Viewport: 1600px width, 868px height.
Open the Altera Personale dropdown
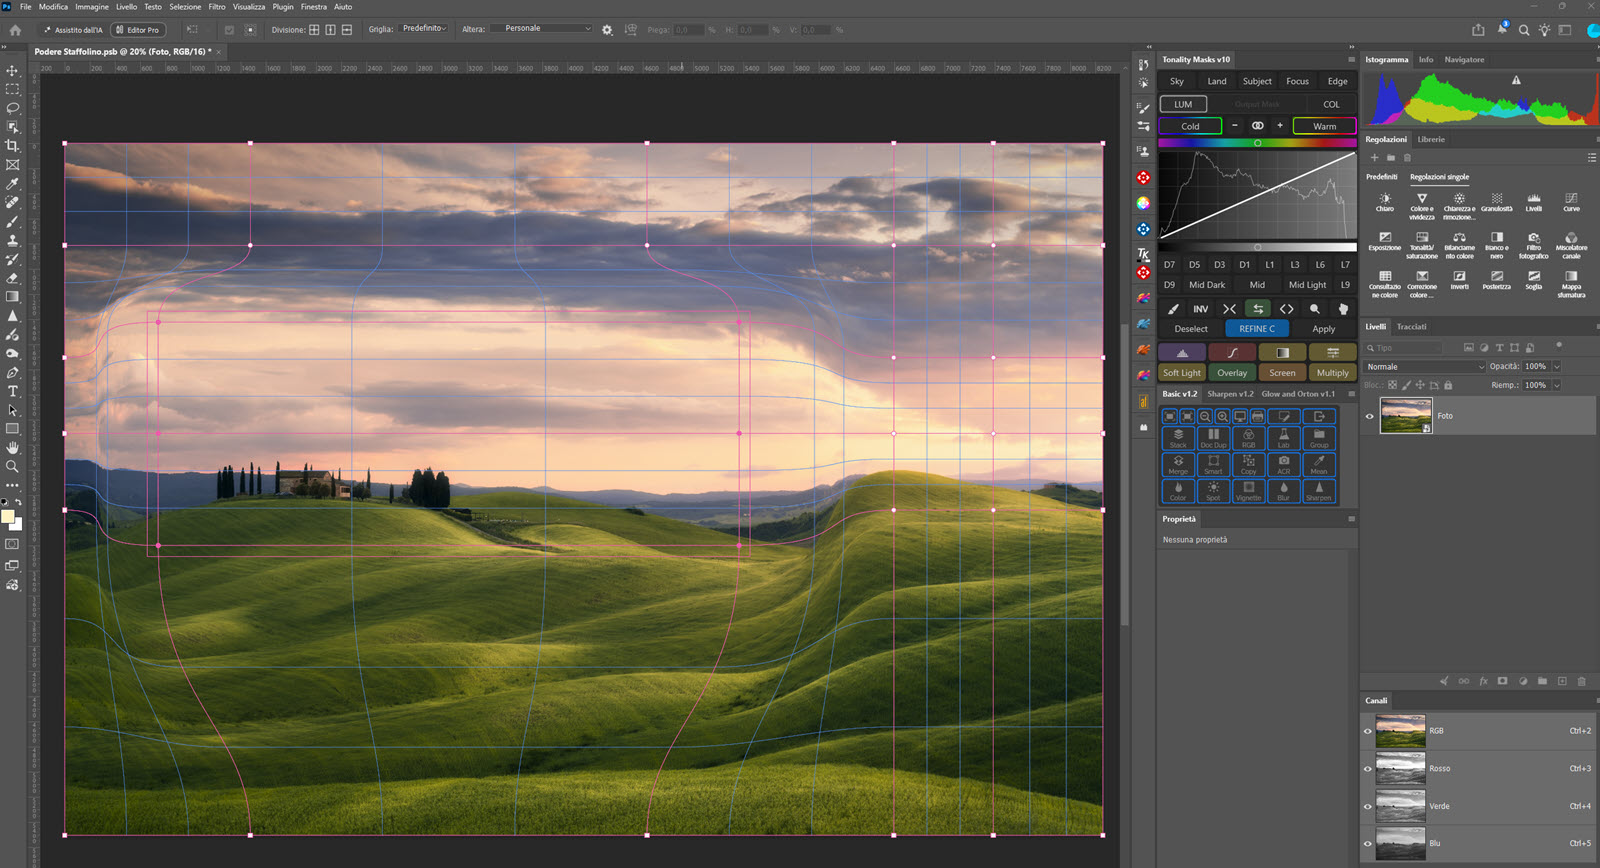coord(540,29)
